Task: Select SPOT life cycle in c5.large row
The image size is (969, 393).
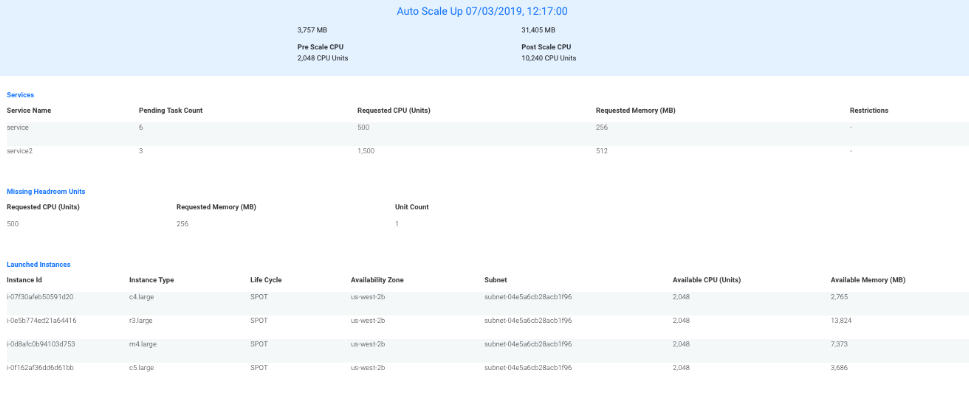Action: tap(259, 368)
